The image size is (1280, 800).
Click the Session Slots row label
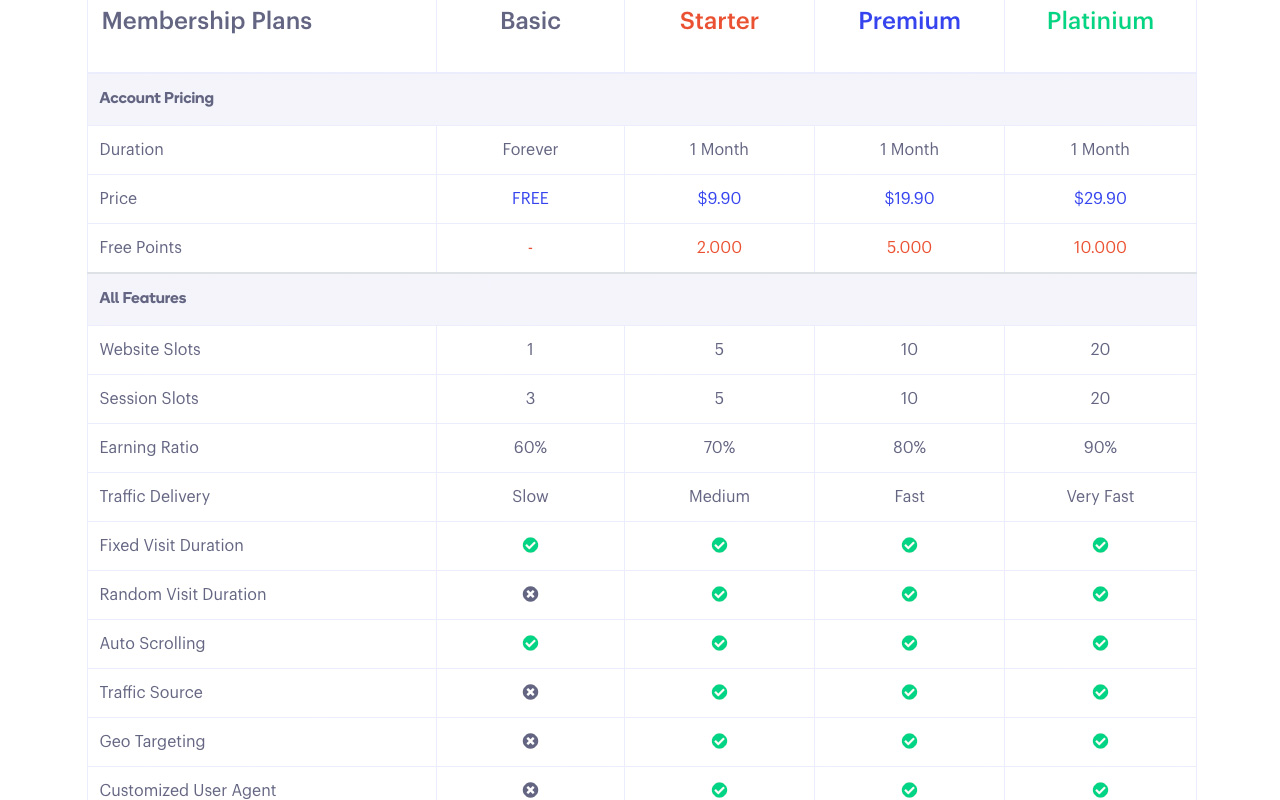point(149,398)
